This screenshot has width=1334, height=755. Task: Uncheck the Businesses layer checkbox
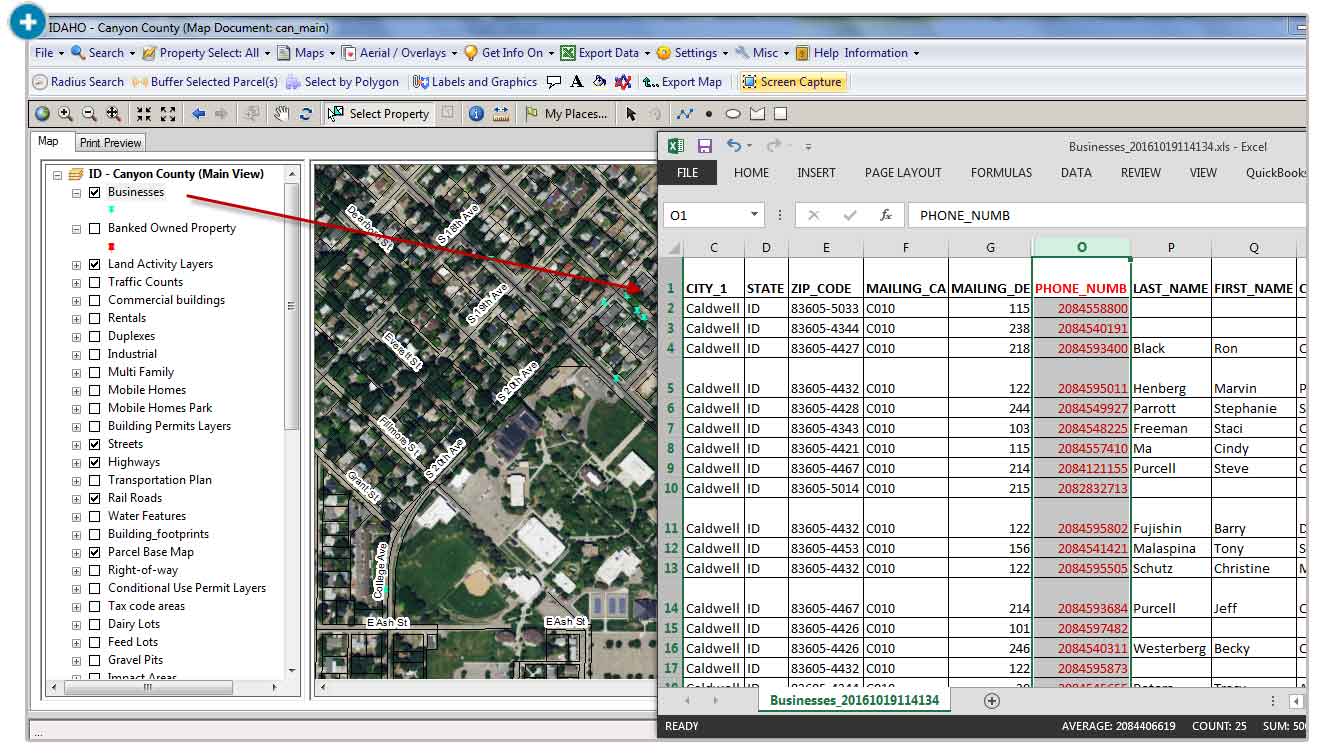tap(95, 192)
